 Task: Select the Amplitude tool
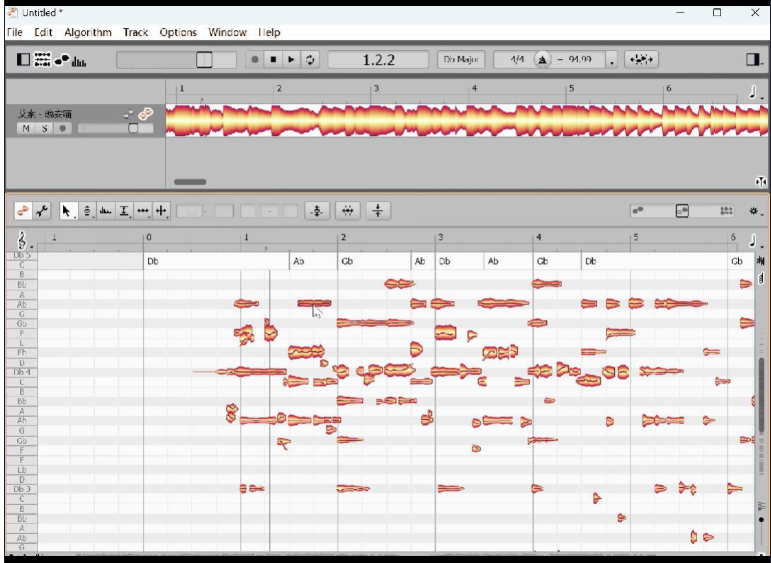[105, 211]
